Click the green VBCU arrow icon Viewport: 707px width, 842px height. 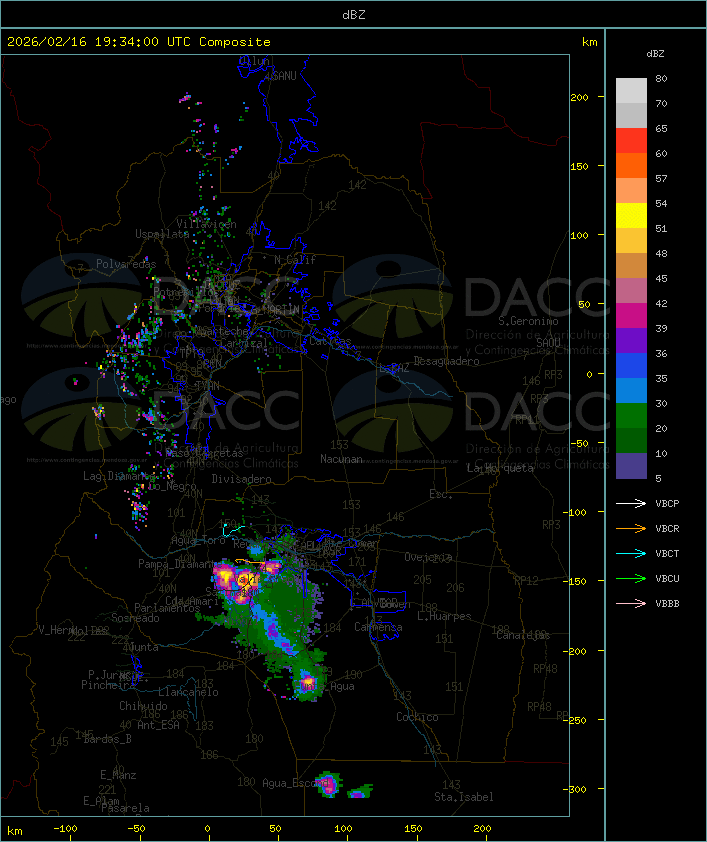point(631,578)
